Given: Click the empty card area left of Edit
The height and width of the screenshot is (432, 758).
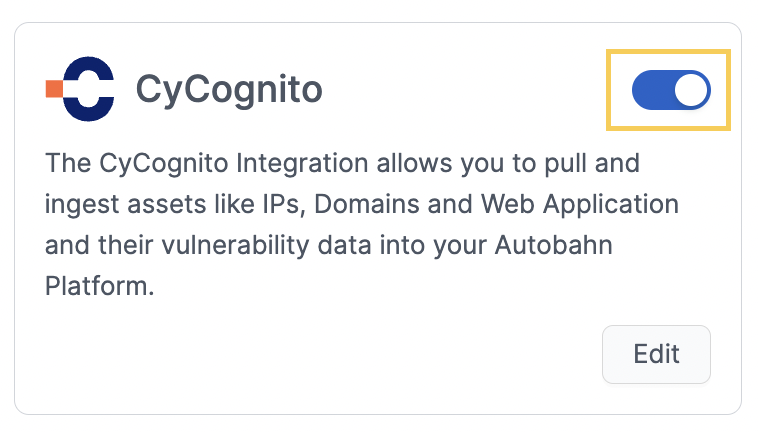Looking at the screenshot, I should pyautogui.click(x=319, y=354).
